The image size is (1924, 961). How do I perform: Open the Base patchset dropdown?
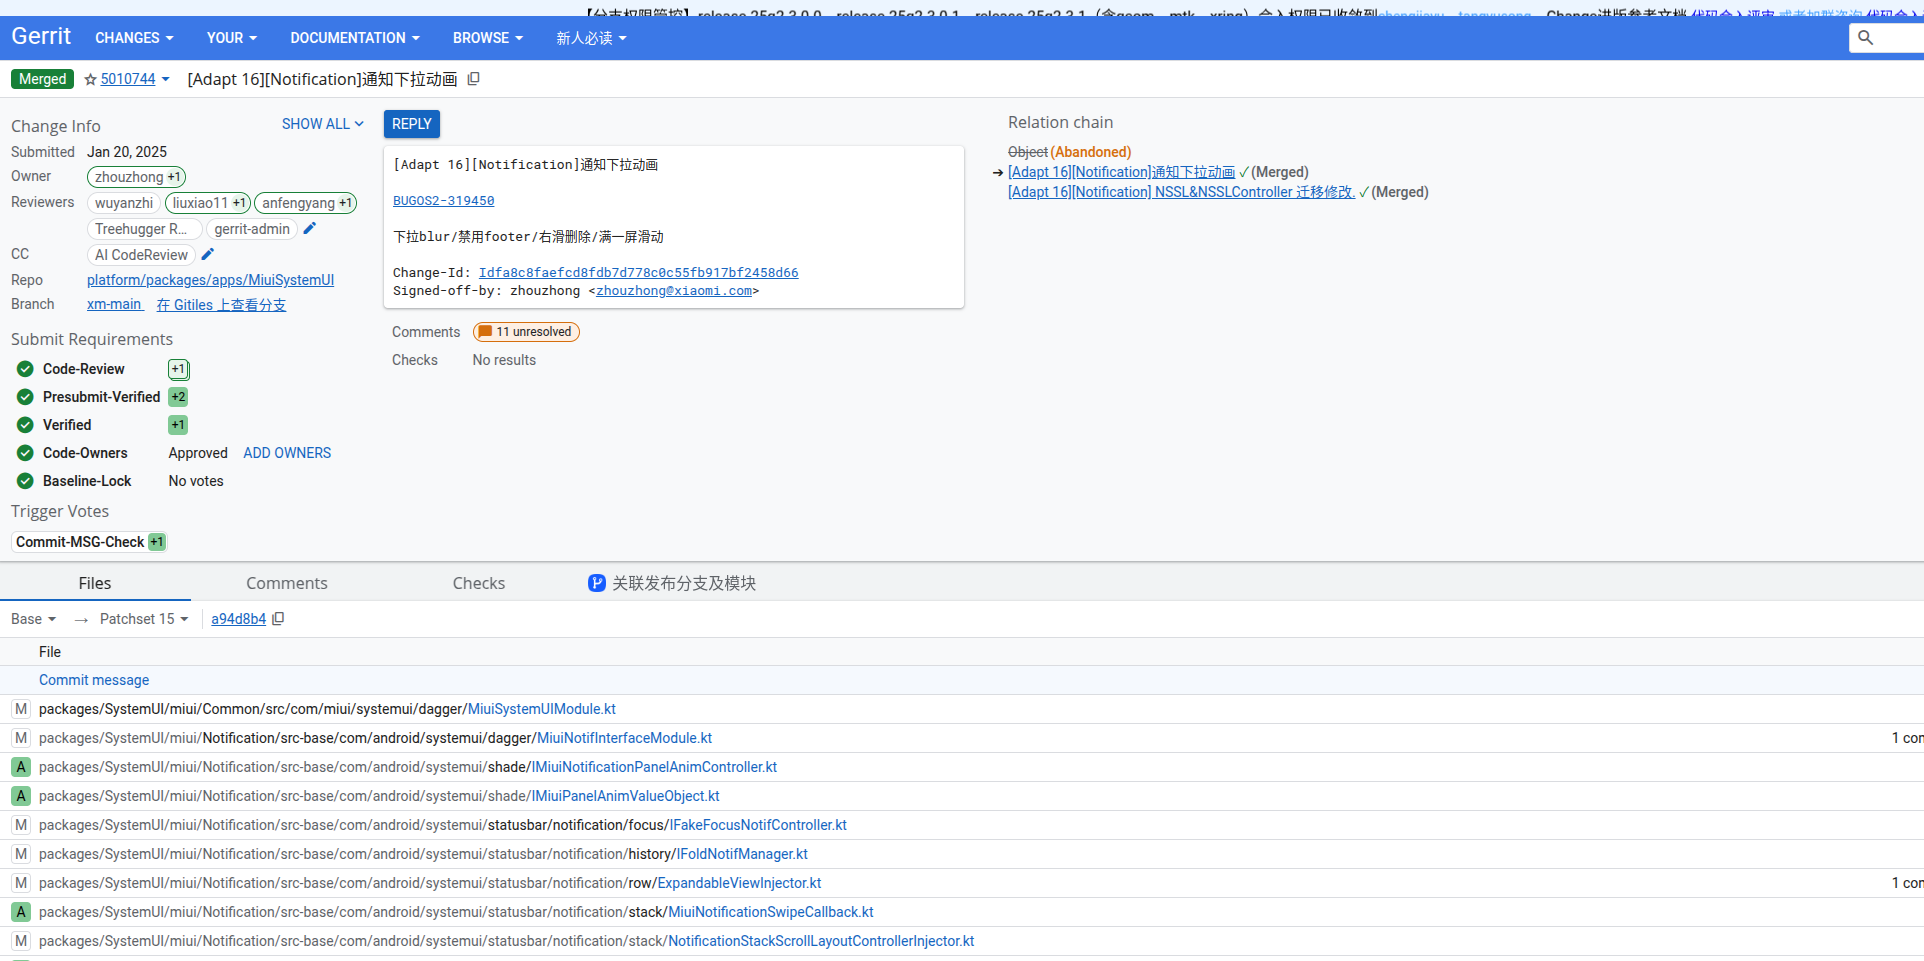coord(33,619)
